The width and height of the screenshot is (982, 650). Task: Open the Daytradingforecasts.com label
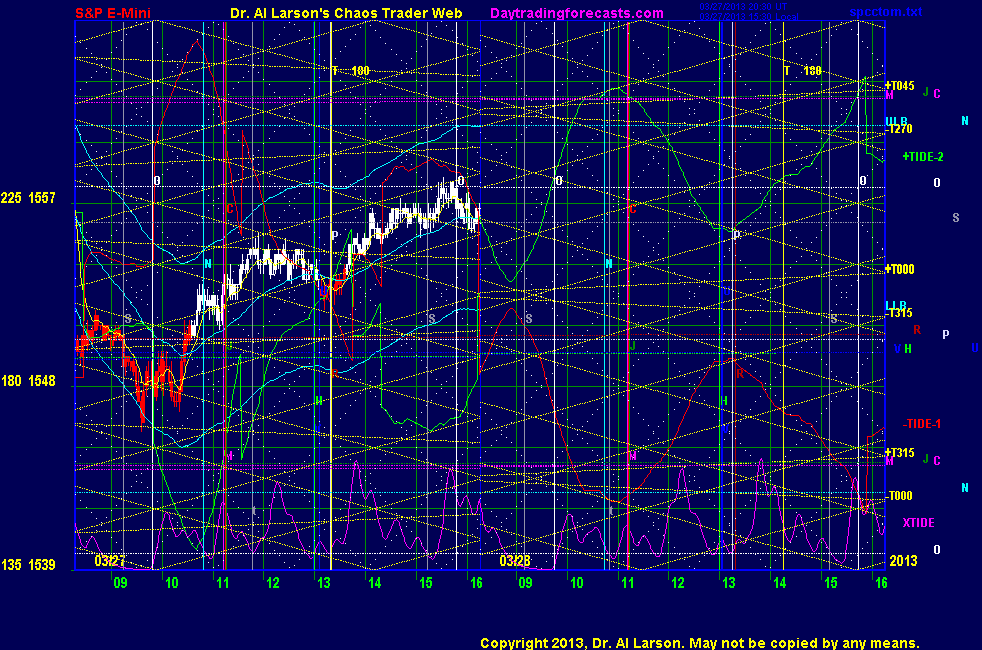pyautogui.click(x=577, y=13)
